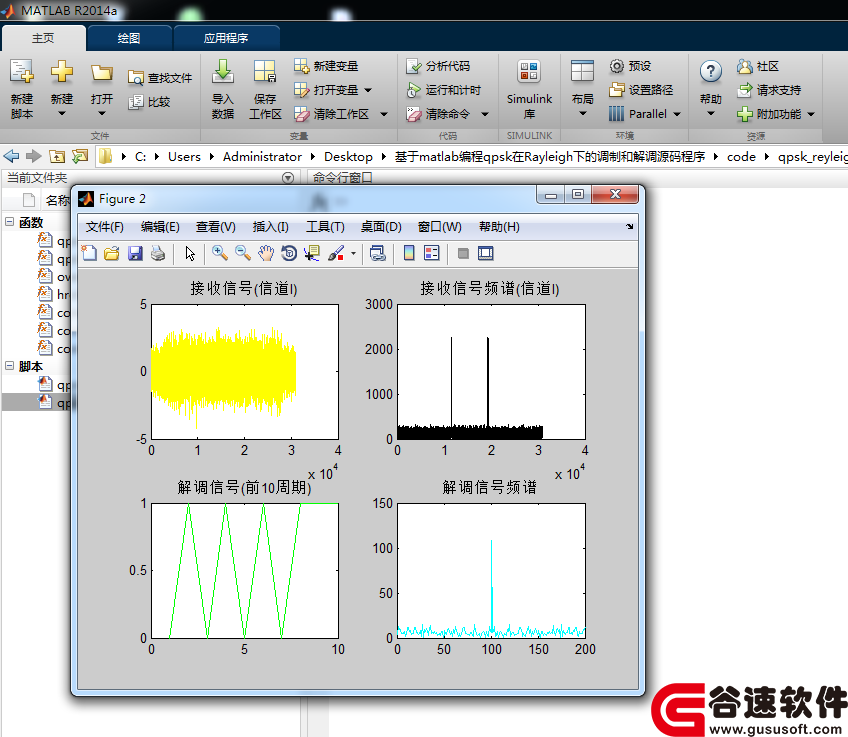Open the 帮助(H) menu in Figure 2
Viewport: 848px width, 737px height.
click(x=499, y=227)
